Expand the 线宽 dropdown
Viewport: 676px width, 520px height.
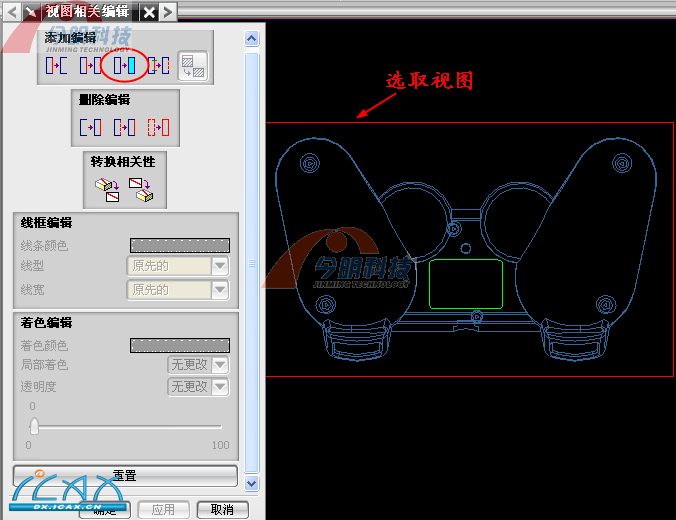click(220, 290)
